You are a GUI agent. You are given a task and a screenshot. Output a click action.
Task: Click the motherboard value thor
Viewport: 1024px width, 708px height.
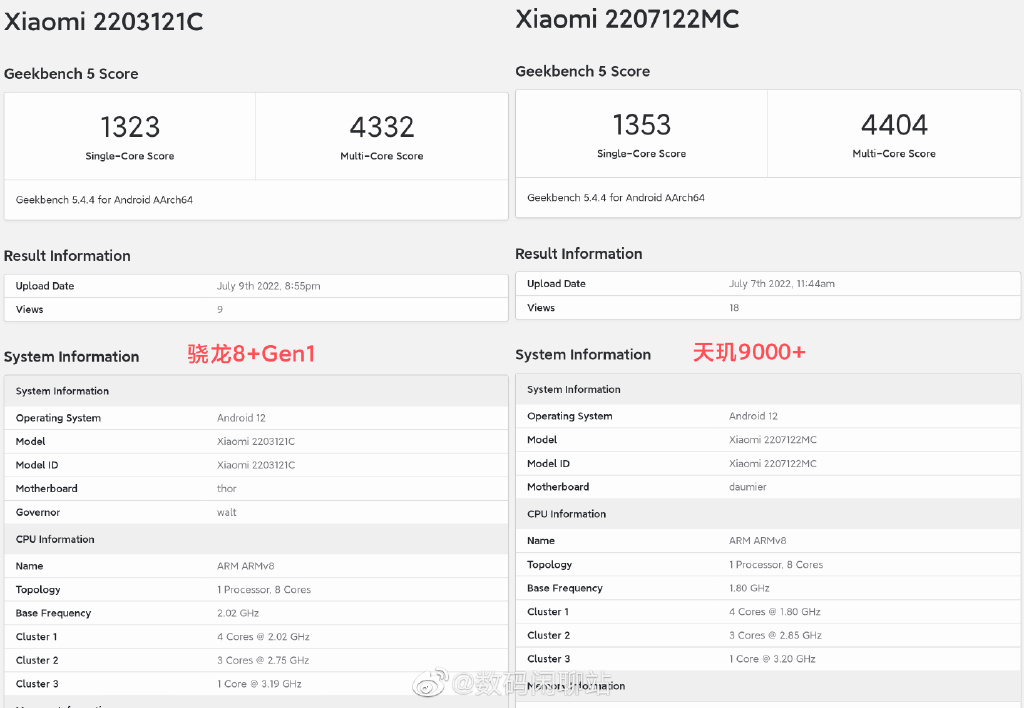(227, 489)
